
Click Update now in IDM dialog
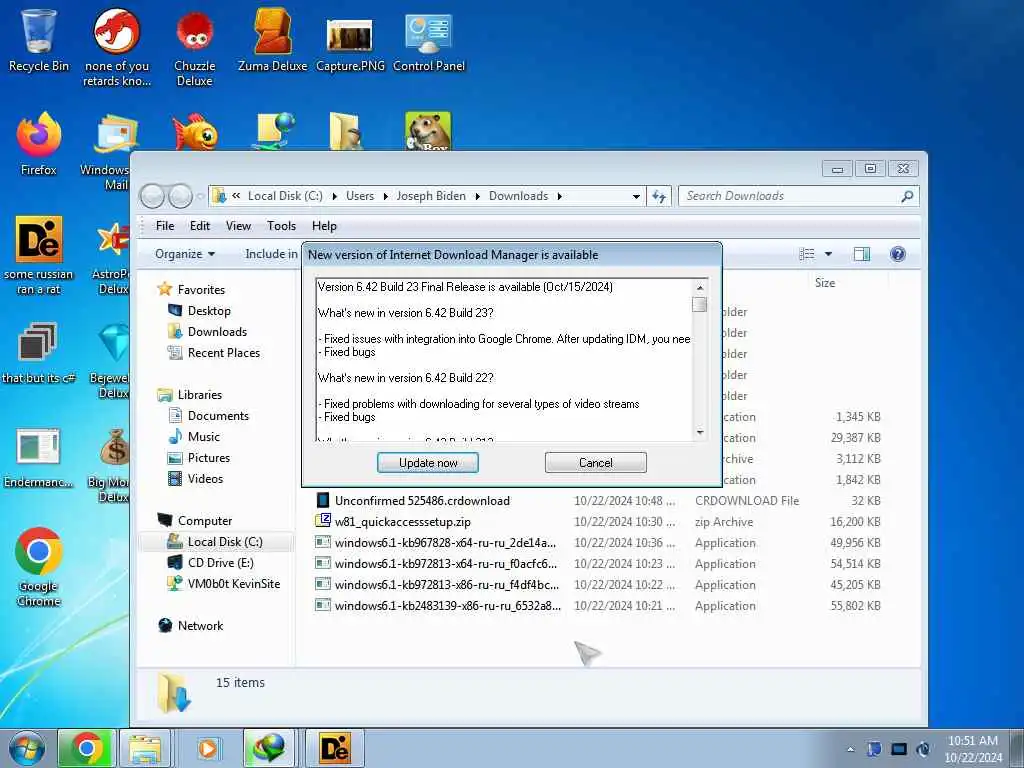coord(428,462)
